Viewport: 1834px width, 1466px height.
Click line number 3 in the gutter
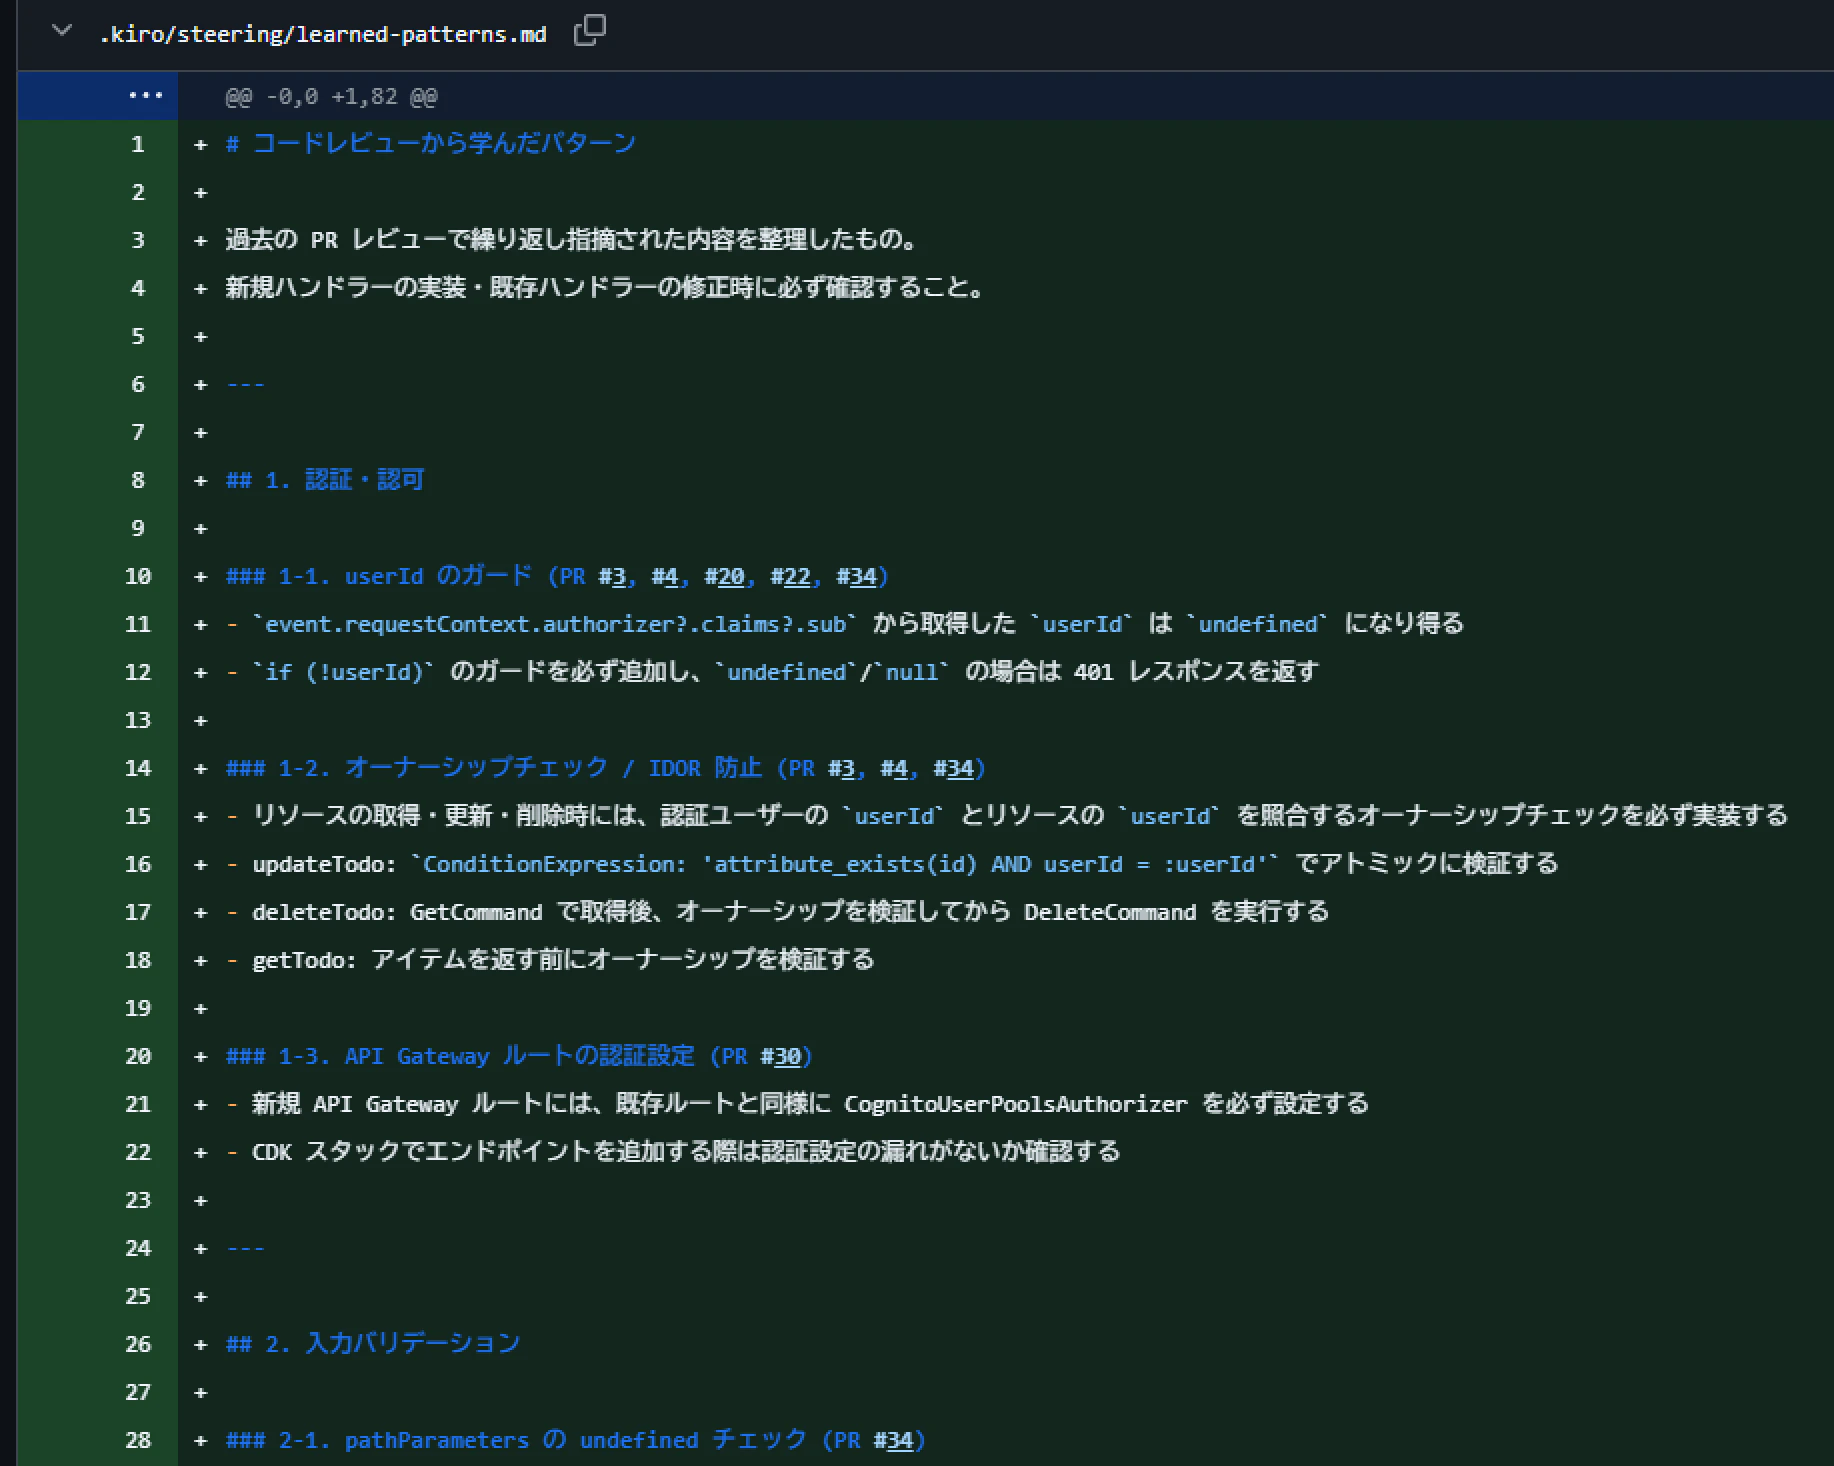138,241
